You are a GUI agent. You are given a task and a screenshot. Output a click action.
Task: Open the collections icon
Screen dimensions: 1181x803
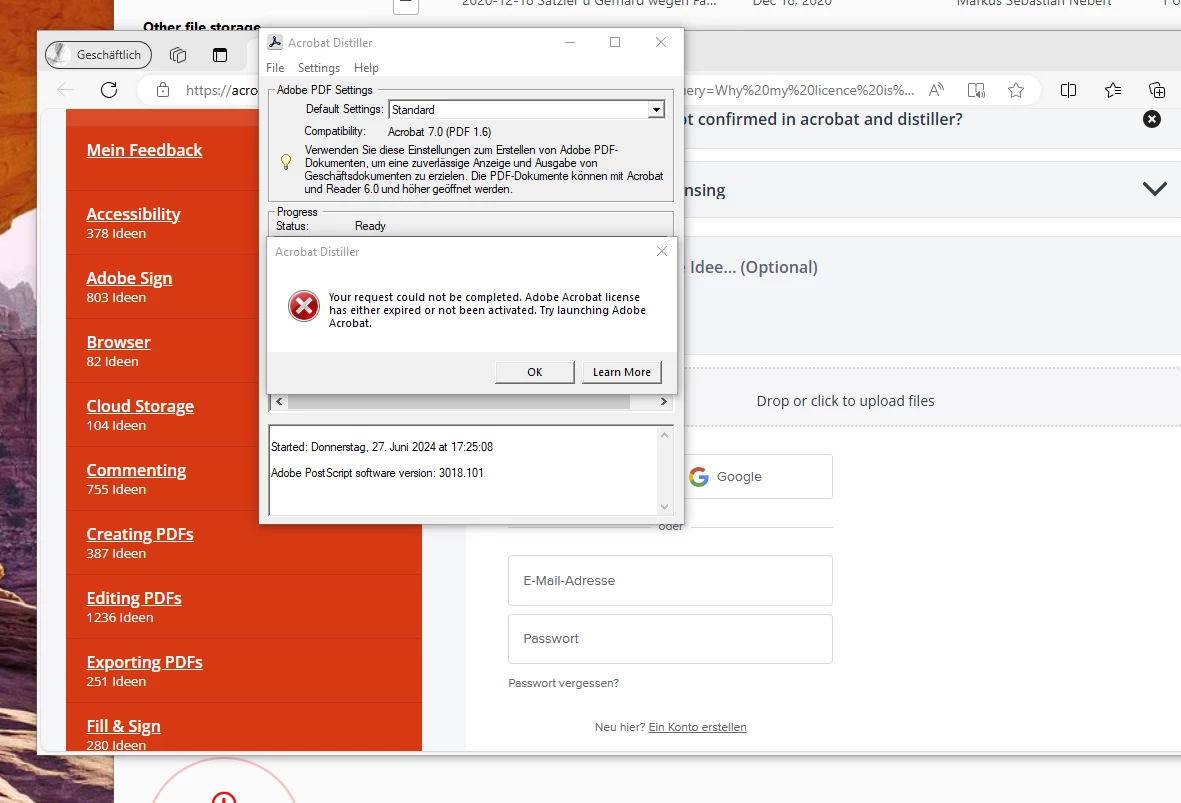click(x=1157, y=90)
